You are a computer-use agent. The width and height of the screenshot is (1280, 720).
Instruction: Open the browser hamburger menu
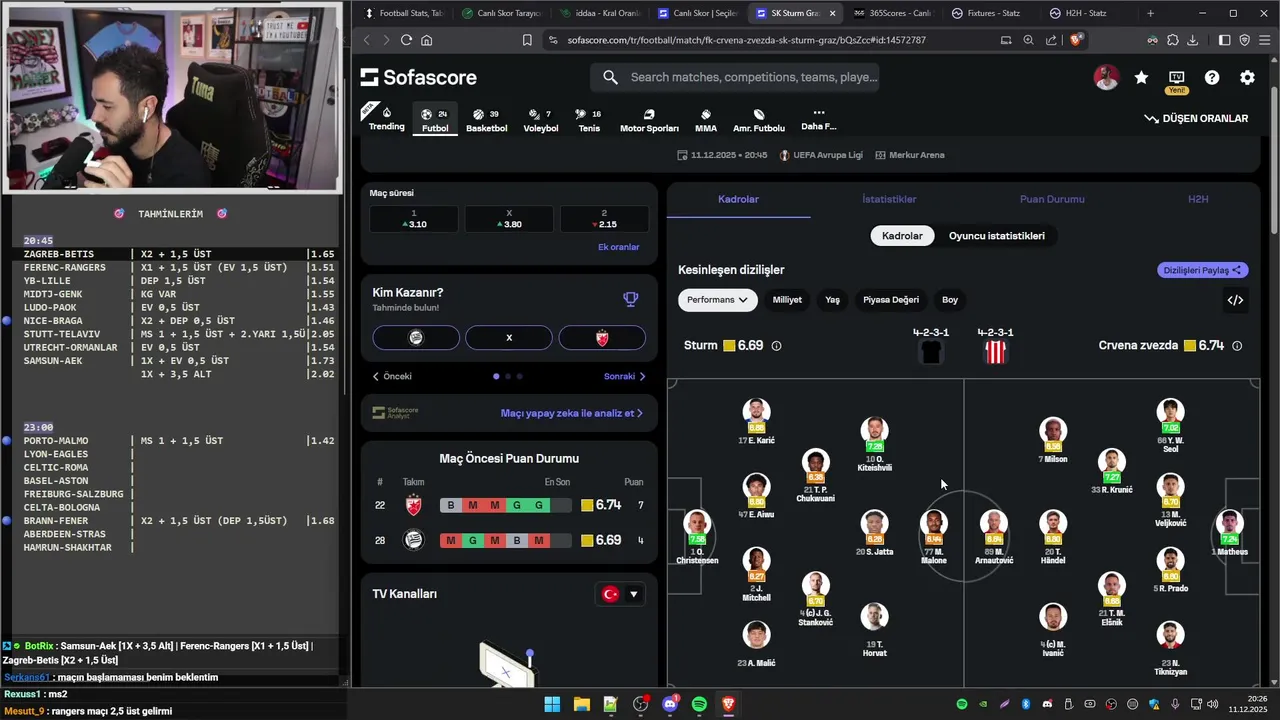coord(1265,40)
